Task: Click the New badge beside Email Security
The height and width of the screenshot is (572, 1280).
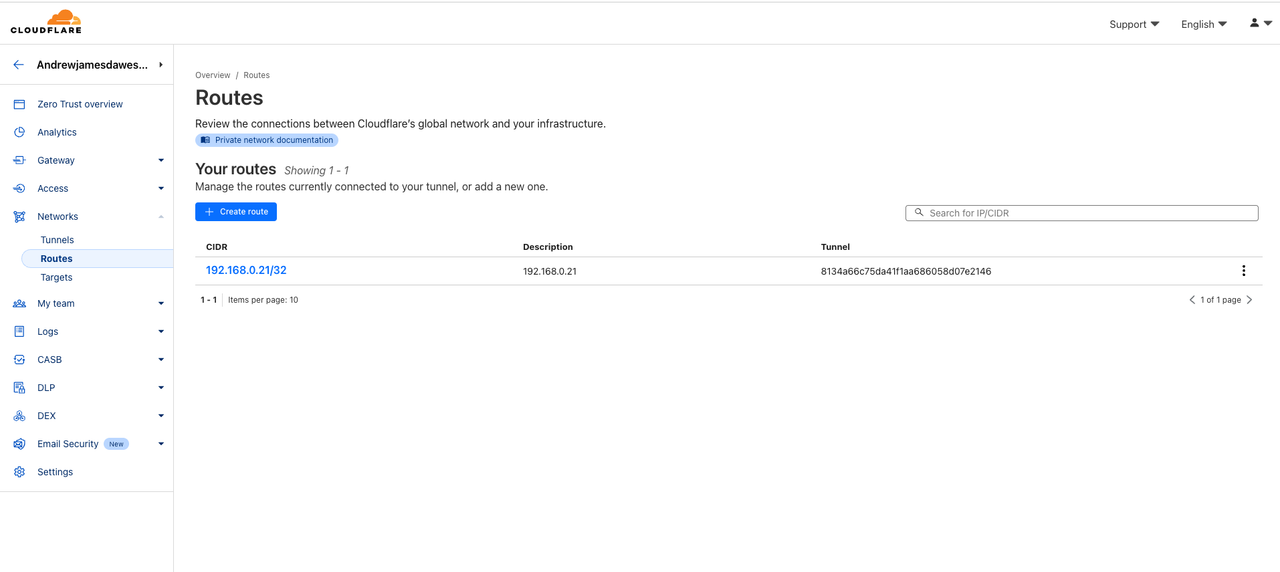Action: [x=117, y=444]
